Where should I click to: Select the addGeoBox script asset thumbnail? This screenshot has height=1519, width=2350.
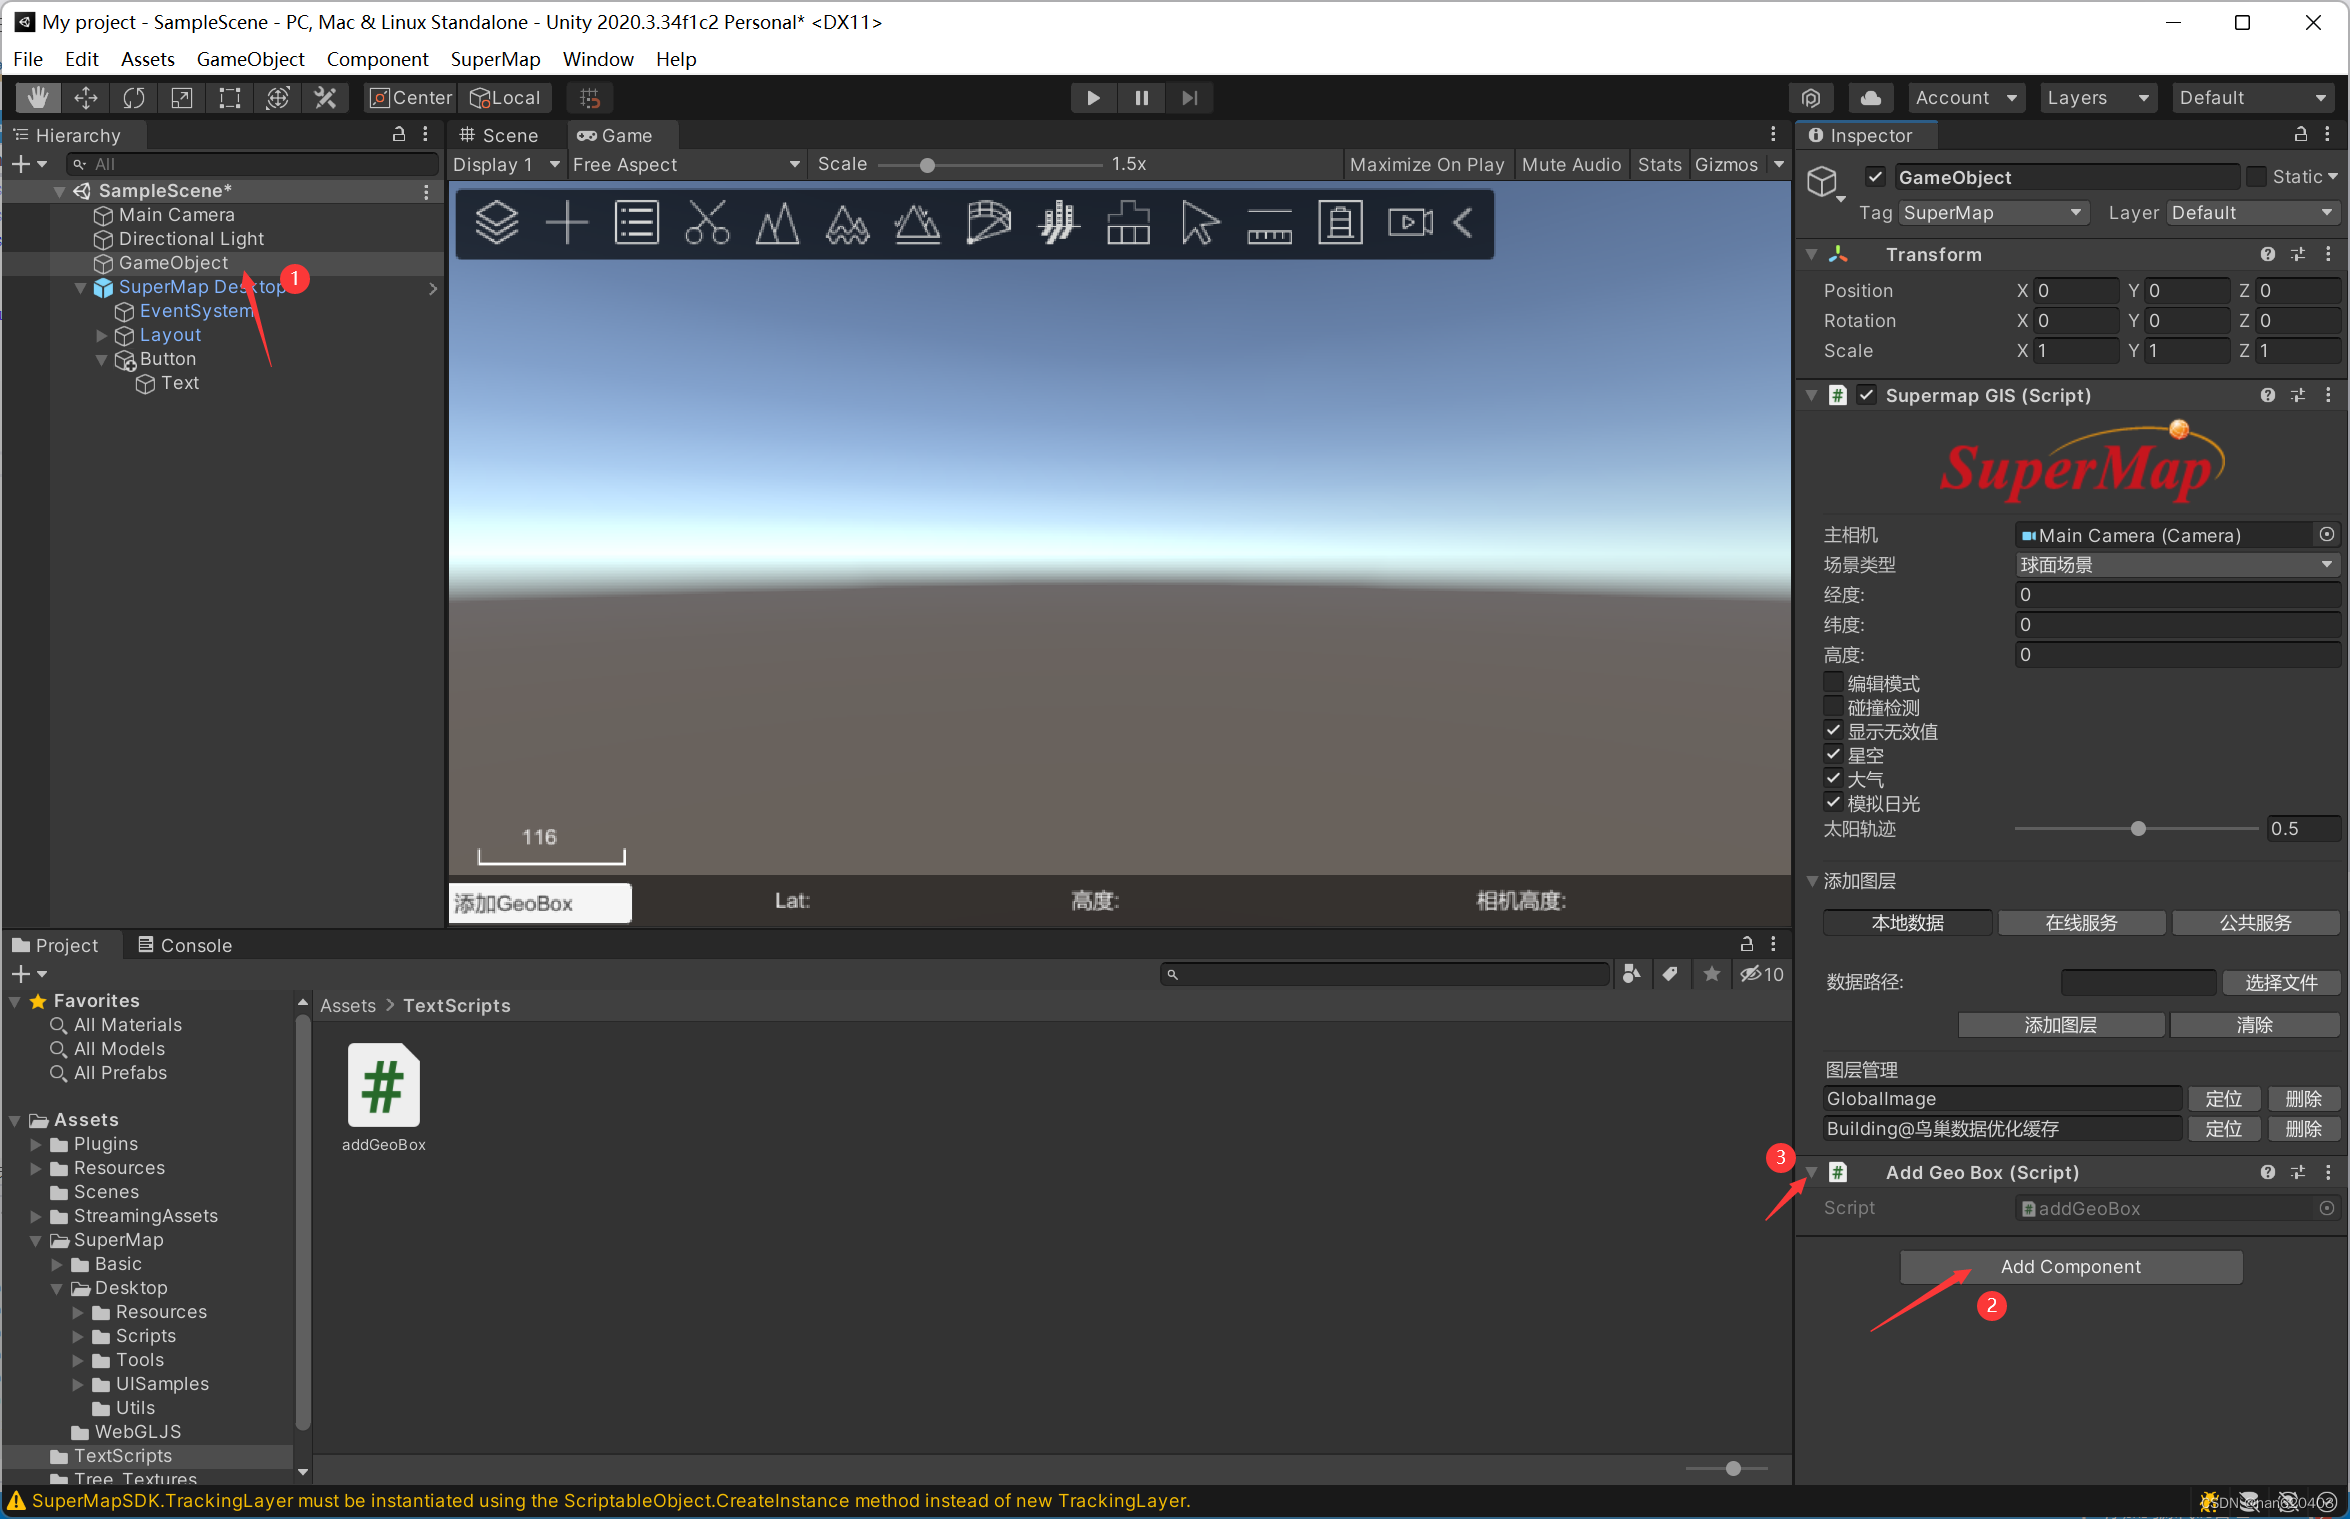383,1085
